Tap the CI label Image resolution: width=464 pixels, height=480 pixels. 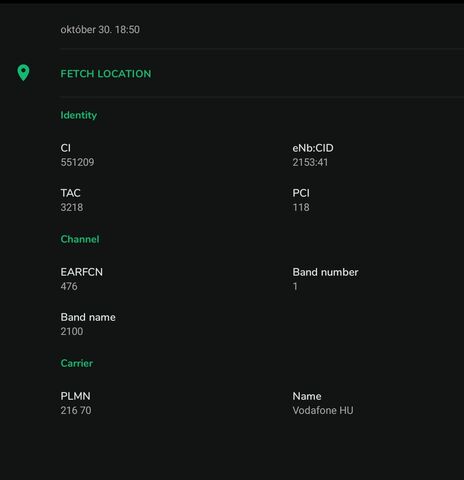[x=66, y=148]
